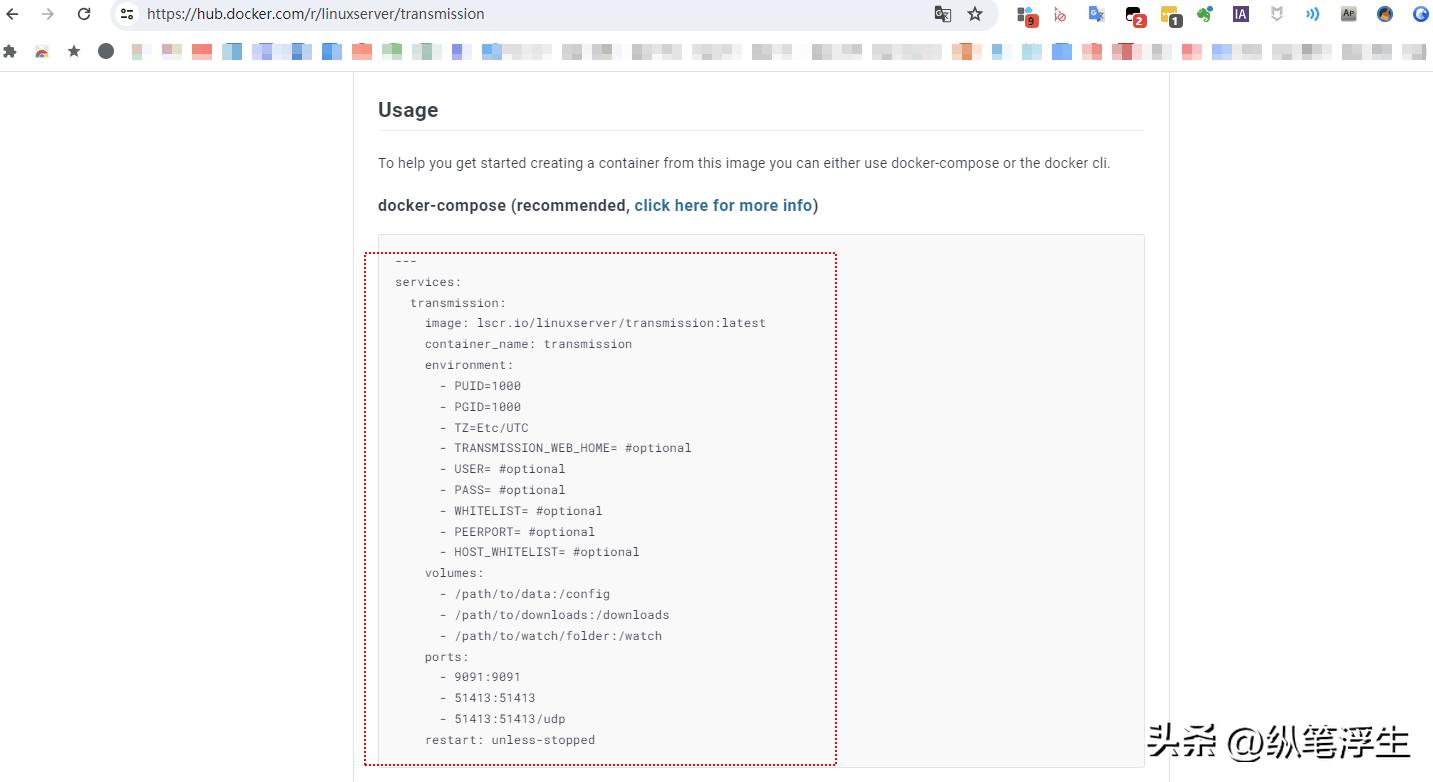Go back to the previous page

pos(13,14)
